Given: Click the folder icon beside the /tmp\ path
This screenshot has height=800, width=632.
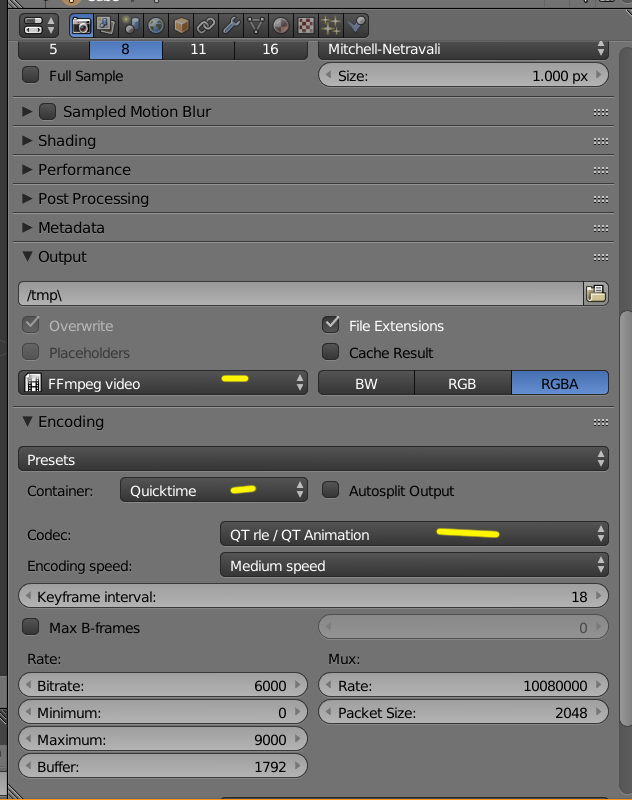Looking at the screenshot, I should click(596, 293).
